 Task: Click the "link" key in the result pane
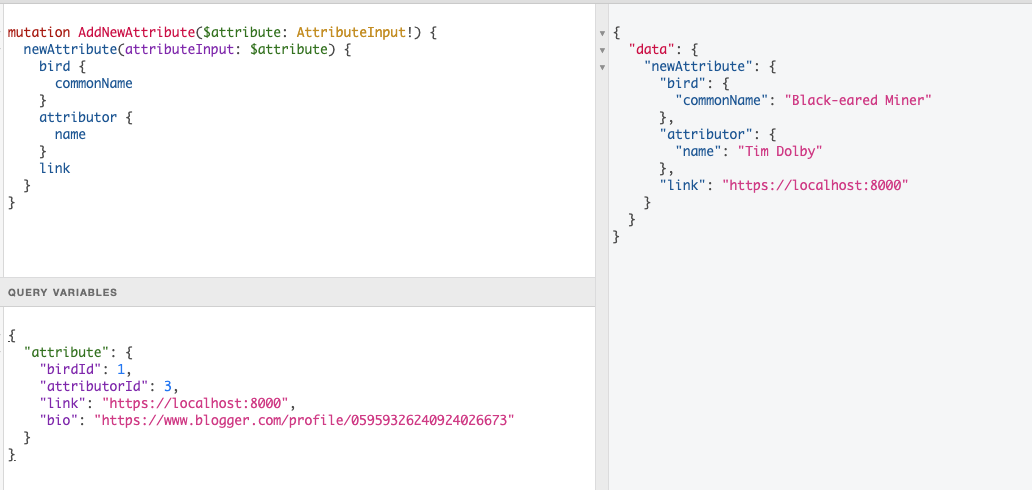[x=683, y=186]
